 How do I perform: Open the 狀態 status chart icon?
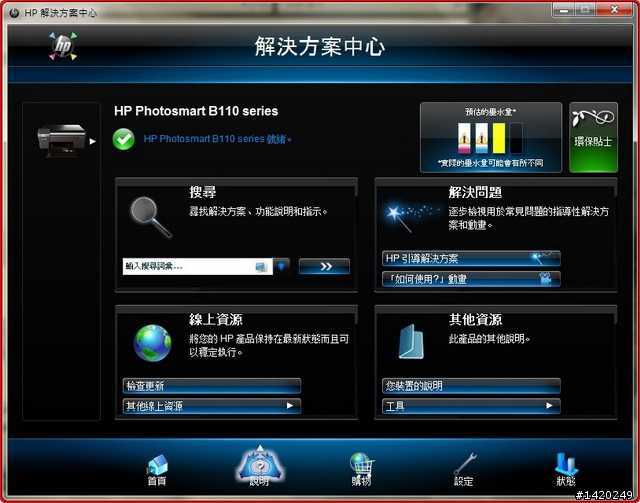click(566, 470)
